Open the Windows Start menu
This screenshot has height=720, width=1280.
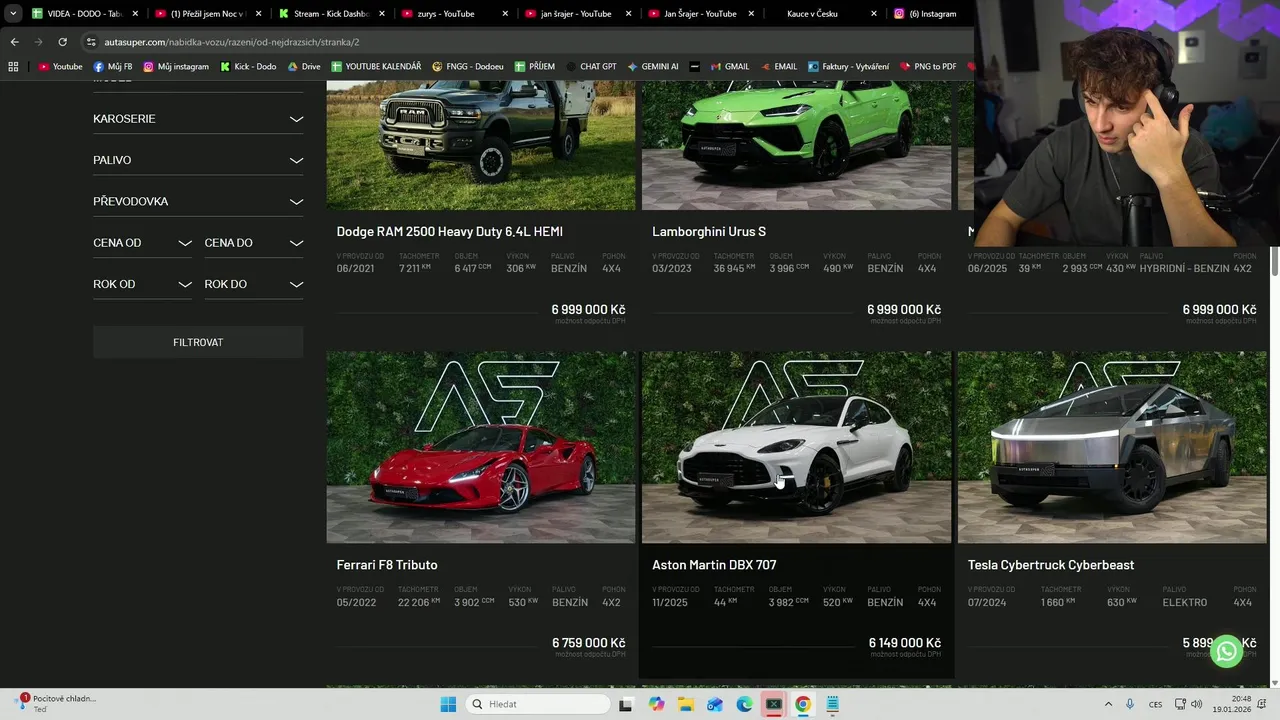(448, 704)
